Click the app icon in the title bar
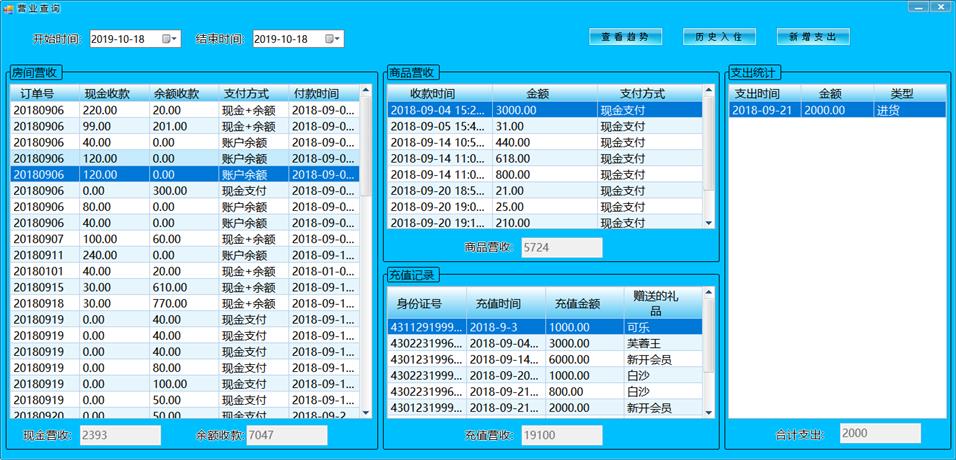Image resolution: width=956 pixels, height=460 pixels. (x=8, y=7)
